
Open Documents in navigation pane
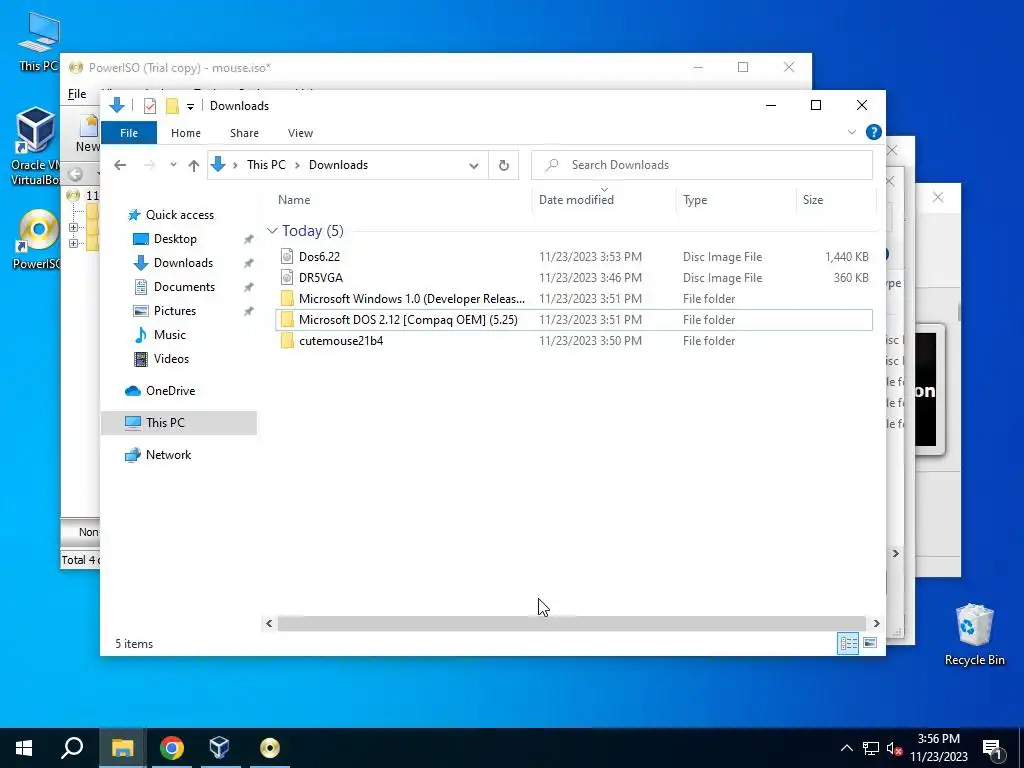184,287
